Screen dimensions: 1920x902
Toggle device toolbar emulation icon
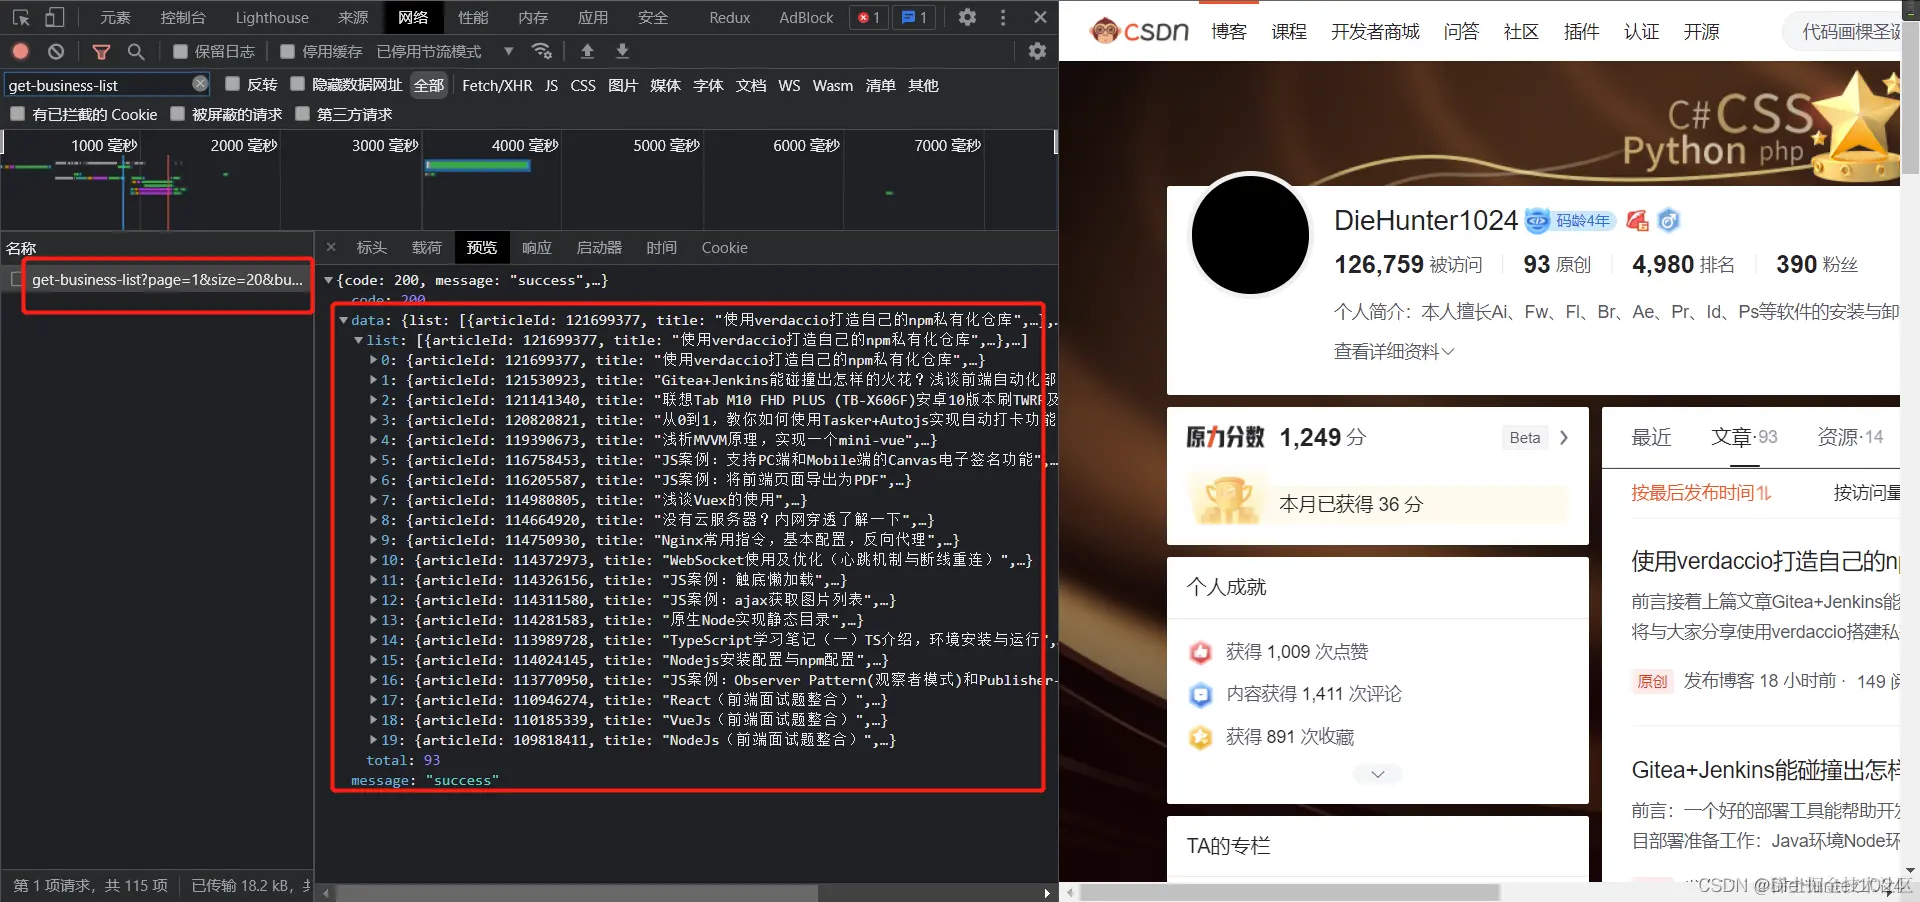[55, 17]
